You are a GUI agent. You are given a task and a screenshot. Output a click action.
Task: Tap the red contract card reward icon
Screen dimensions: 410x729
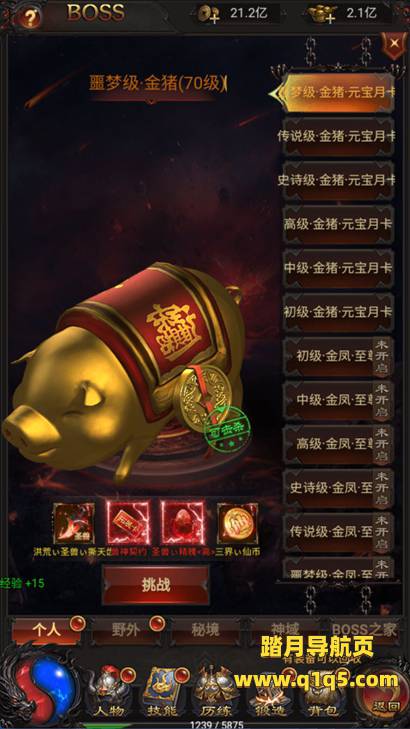128,523
